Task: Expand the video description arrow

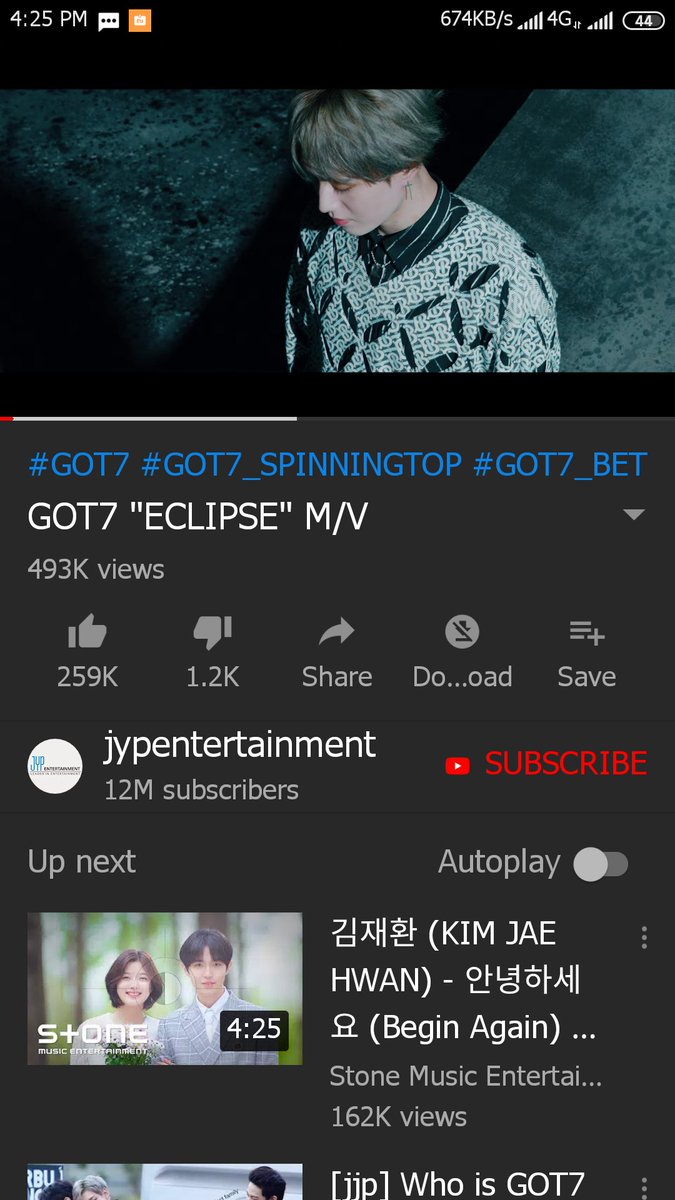Action: (633, 515)
